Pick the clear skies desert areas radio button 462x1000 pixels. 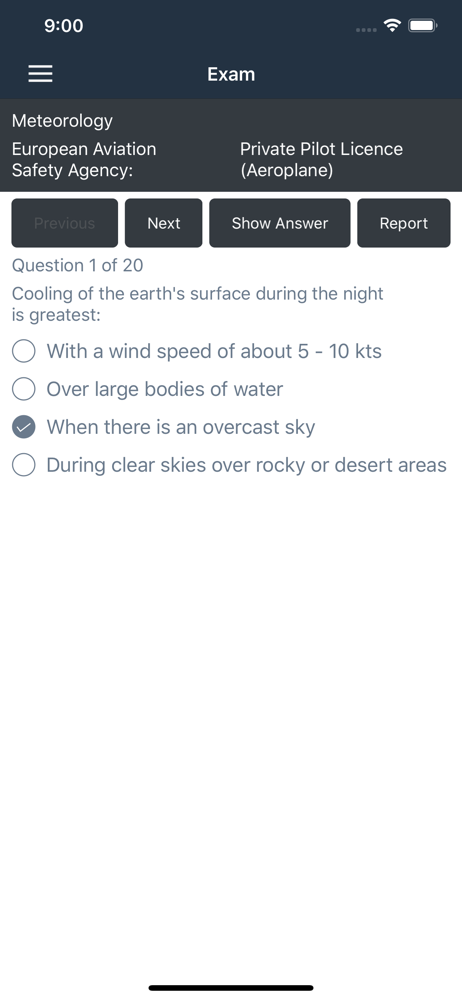(24, 466)
